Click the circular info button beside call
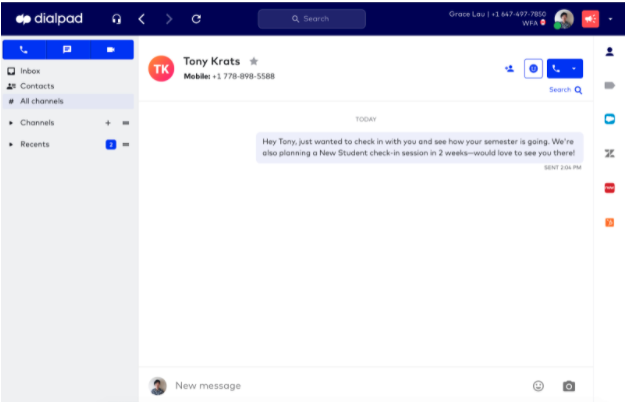 click(533, 69)
